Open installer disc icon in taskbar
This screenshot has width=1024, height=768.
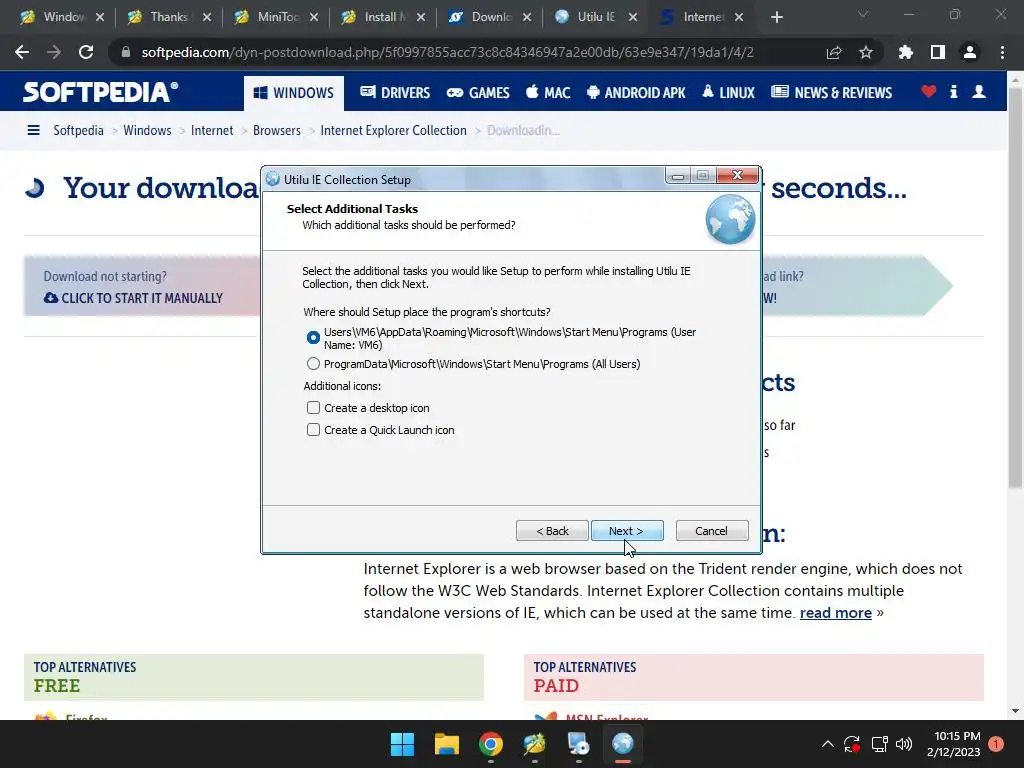tap(579, 744)
